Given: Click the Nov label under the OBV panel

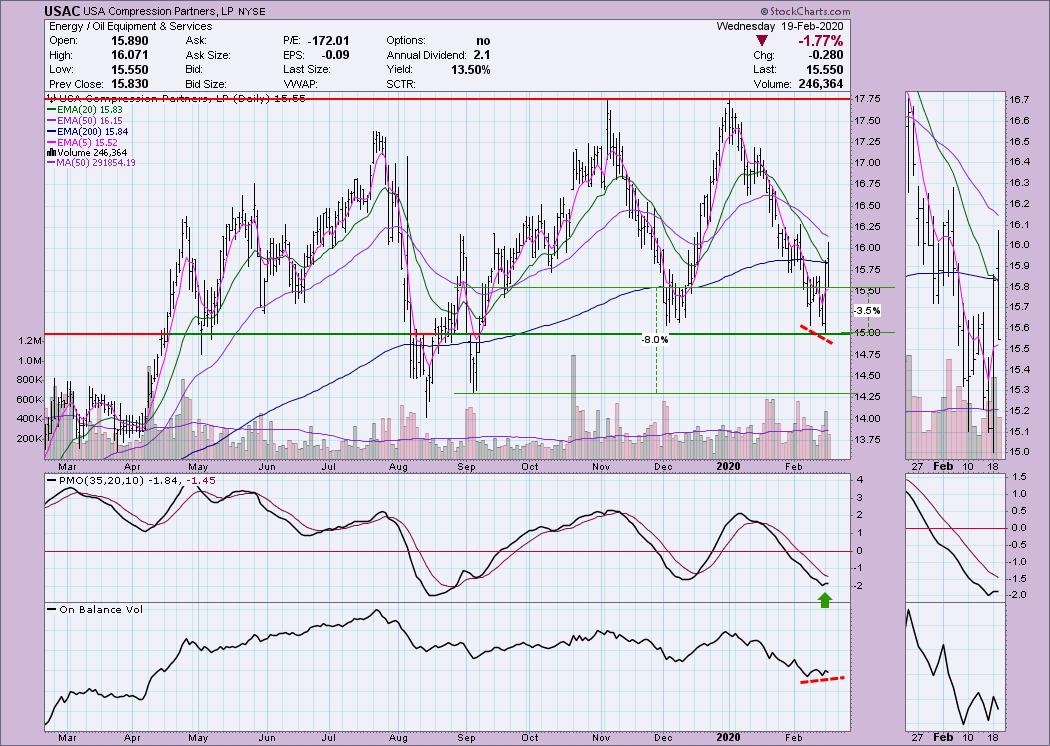Looking at the screenshot, I should [x=601, y=738].
